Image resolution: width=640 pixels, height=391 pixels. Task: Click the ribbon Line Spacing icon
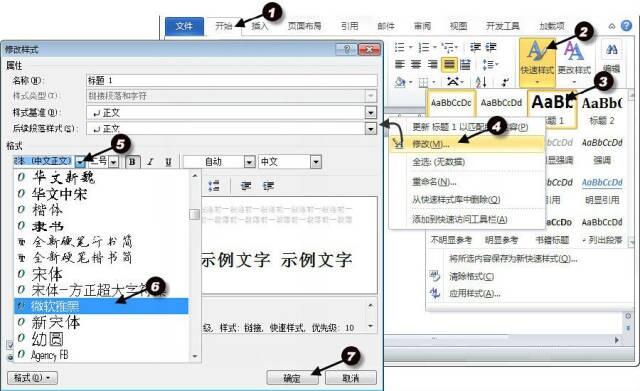coord(488,64)
